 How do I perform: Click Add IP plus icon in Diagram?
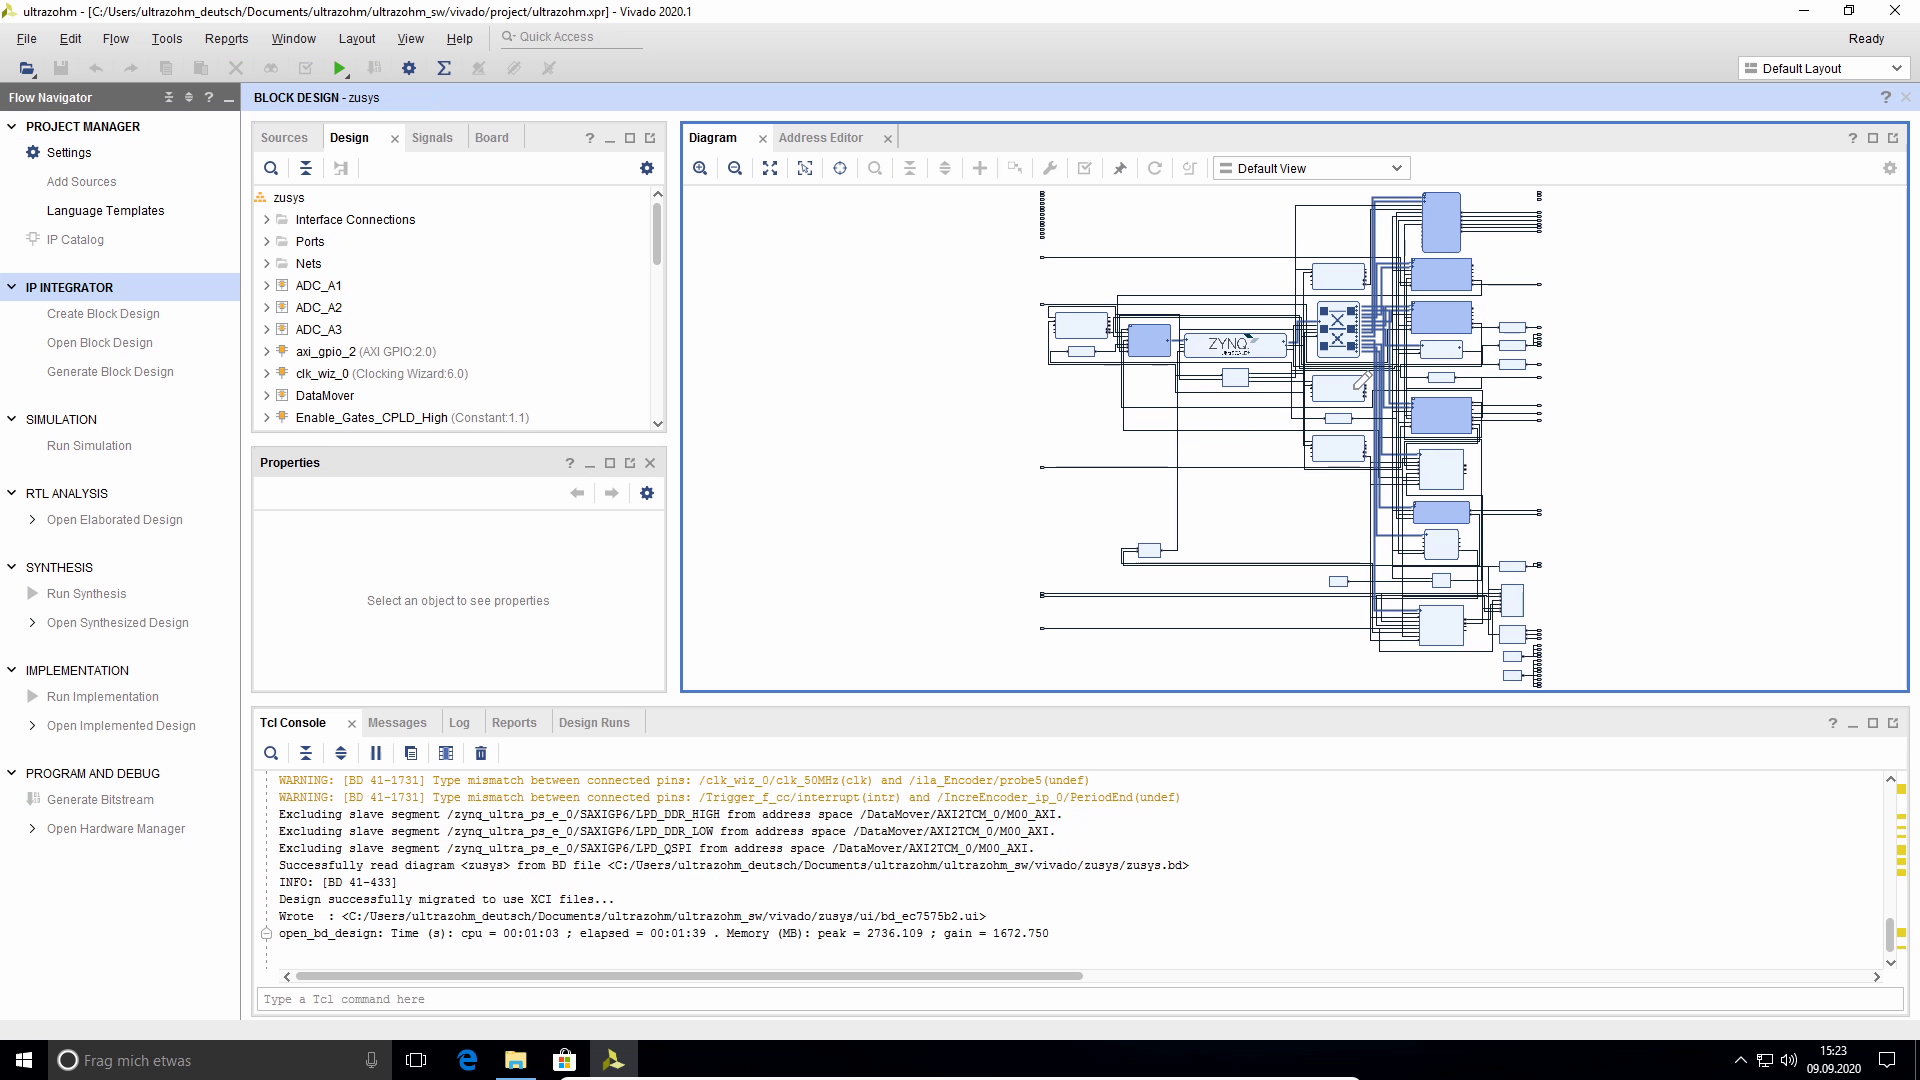[980, 168]
